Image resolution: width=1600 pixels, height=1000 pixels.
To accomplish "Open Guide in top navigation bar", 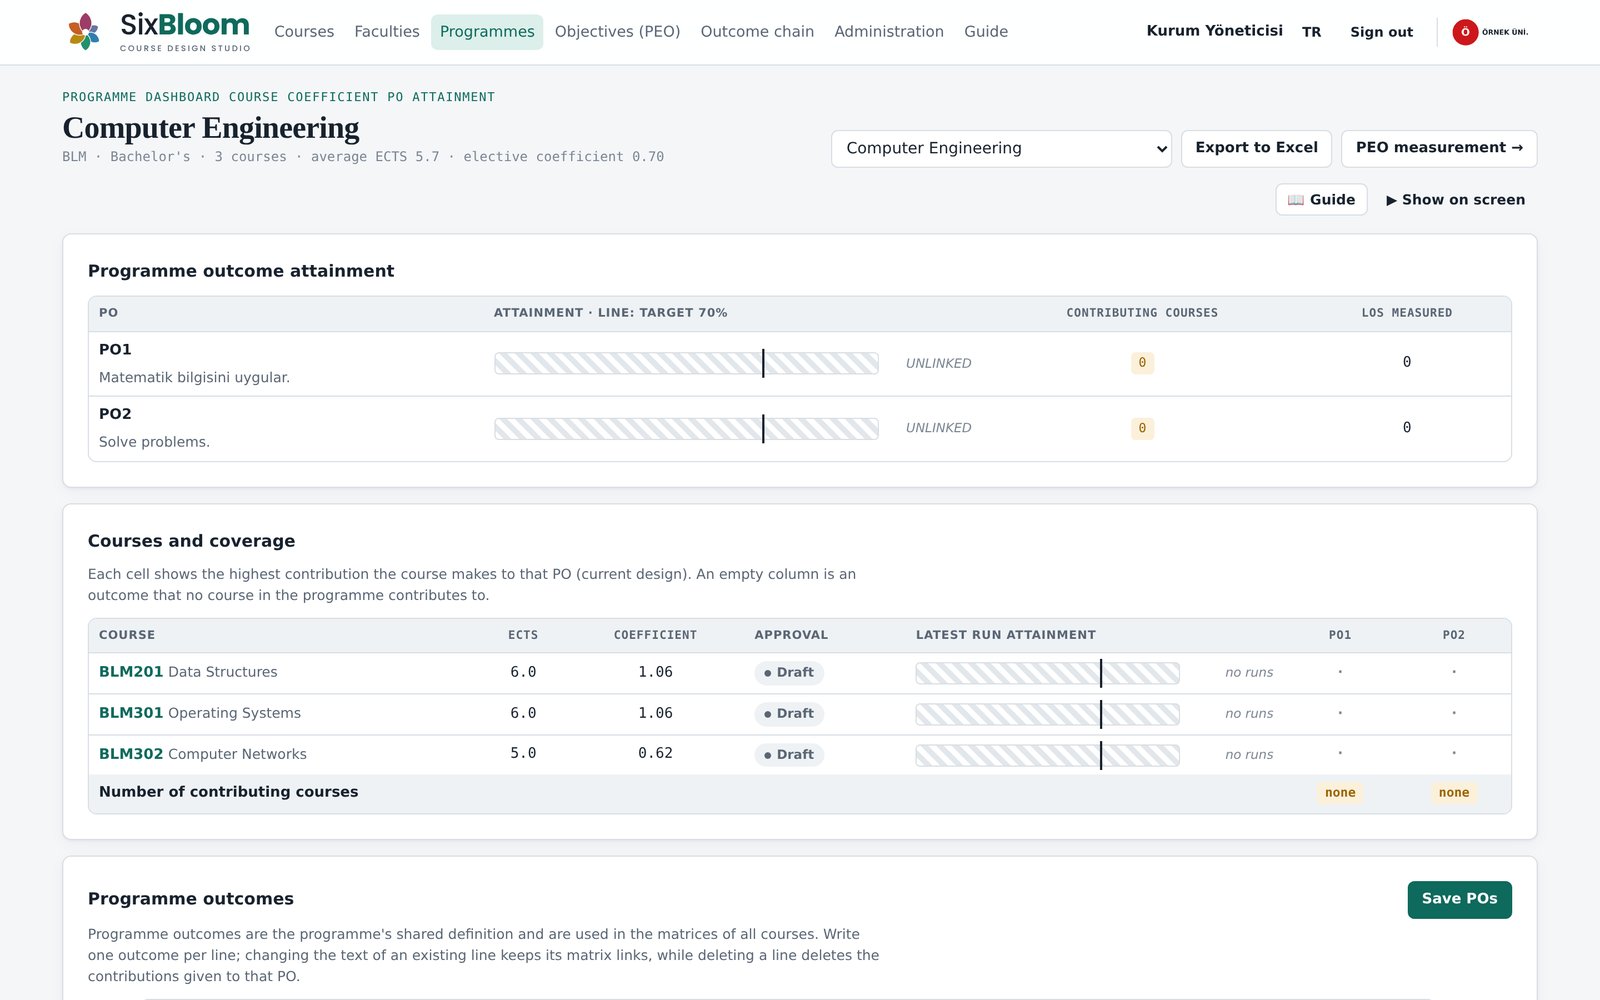I will click(986, 32).
